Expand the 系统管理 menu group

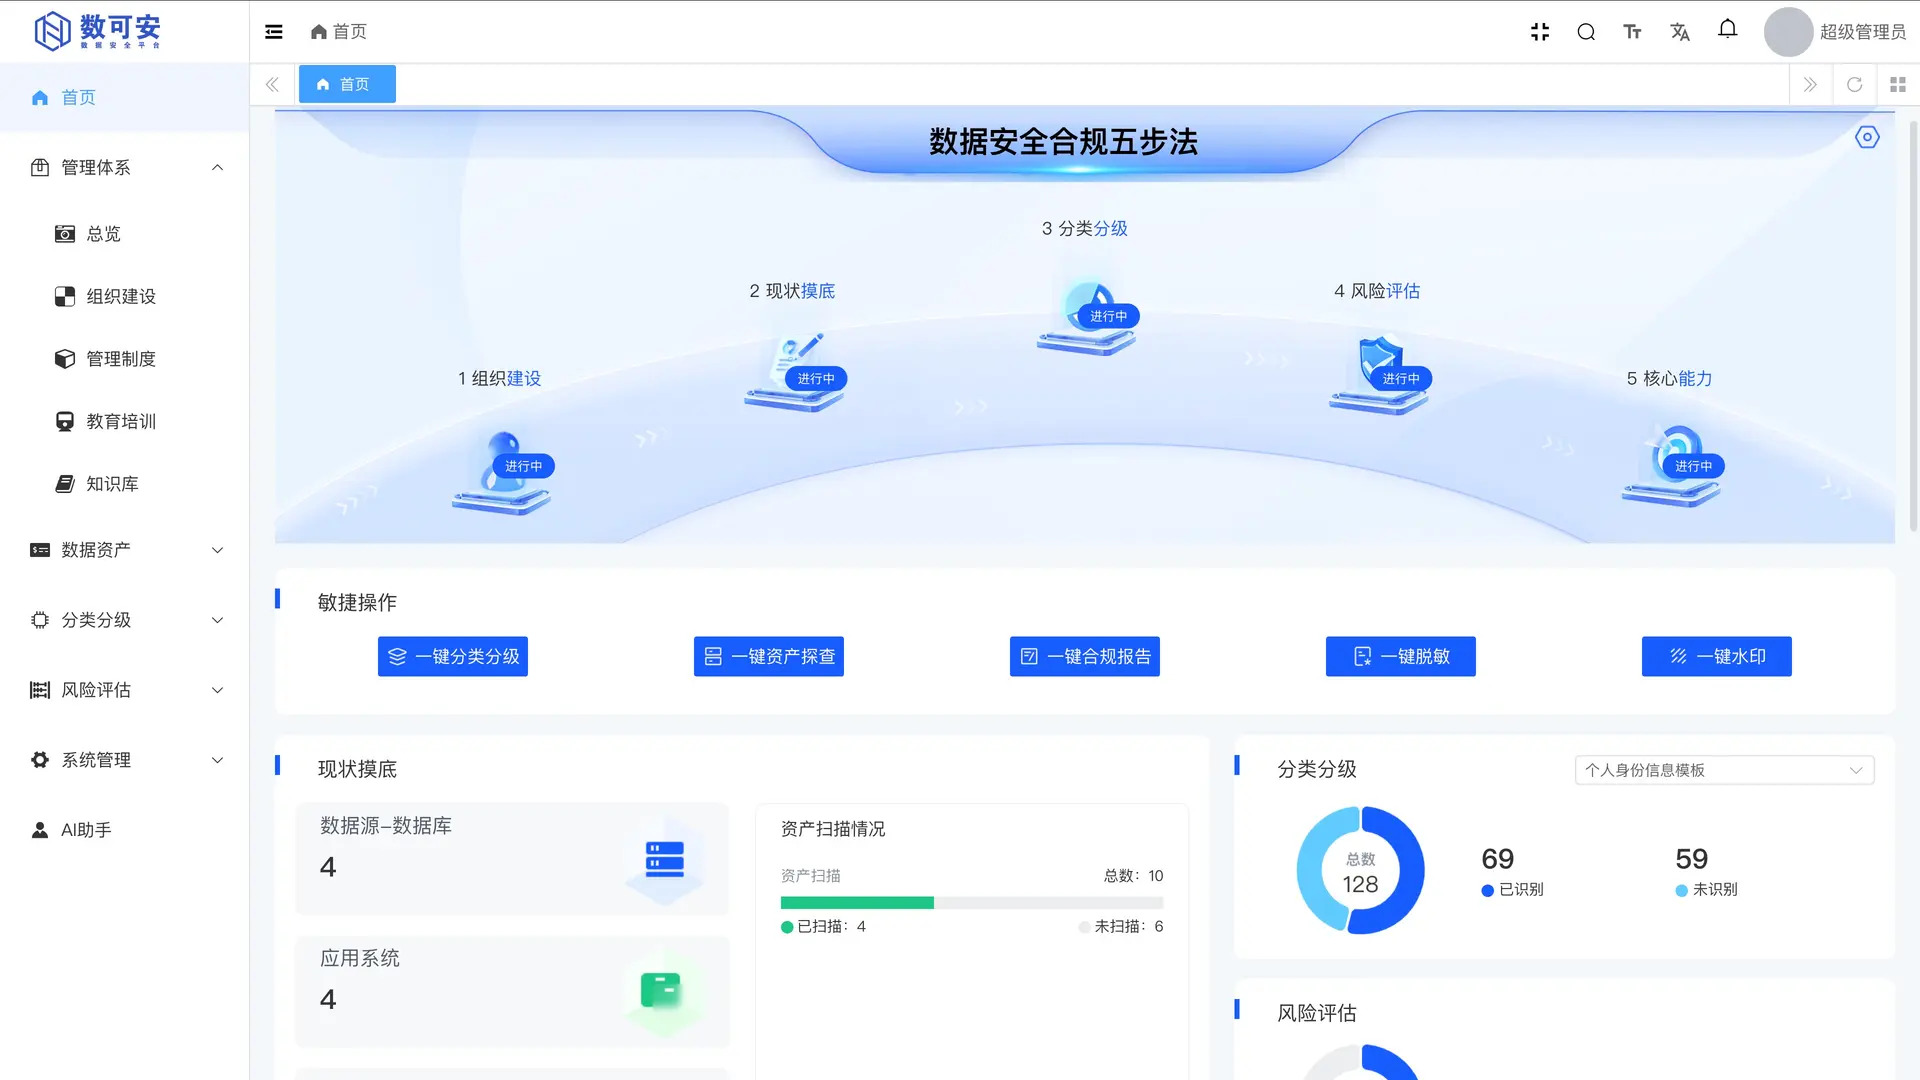(x=124, y=760)
